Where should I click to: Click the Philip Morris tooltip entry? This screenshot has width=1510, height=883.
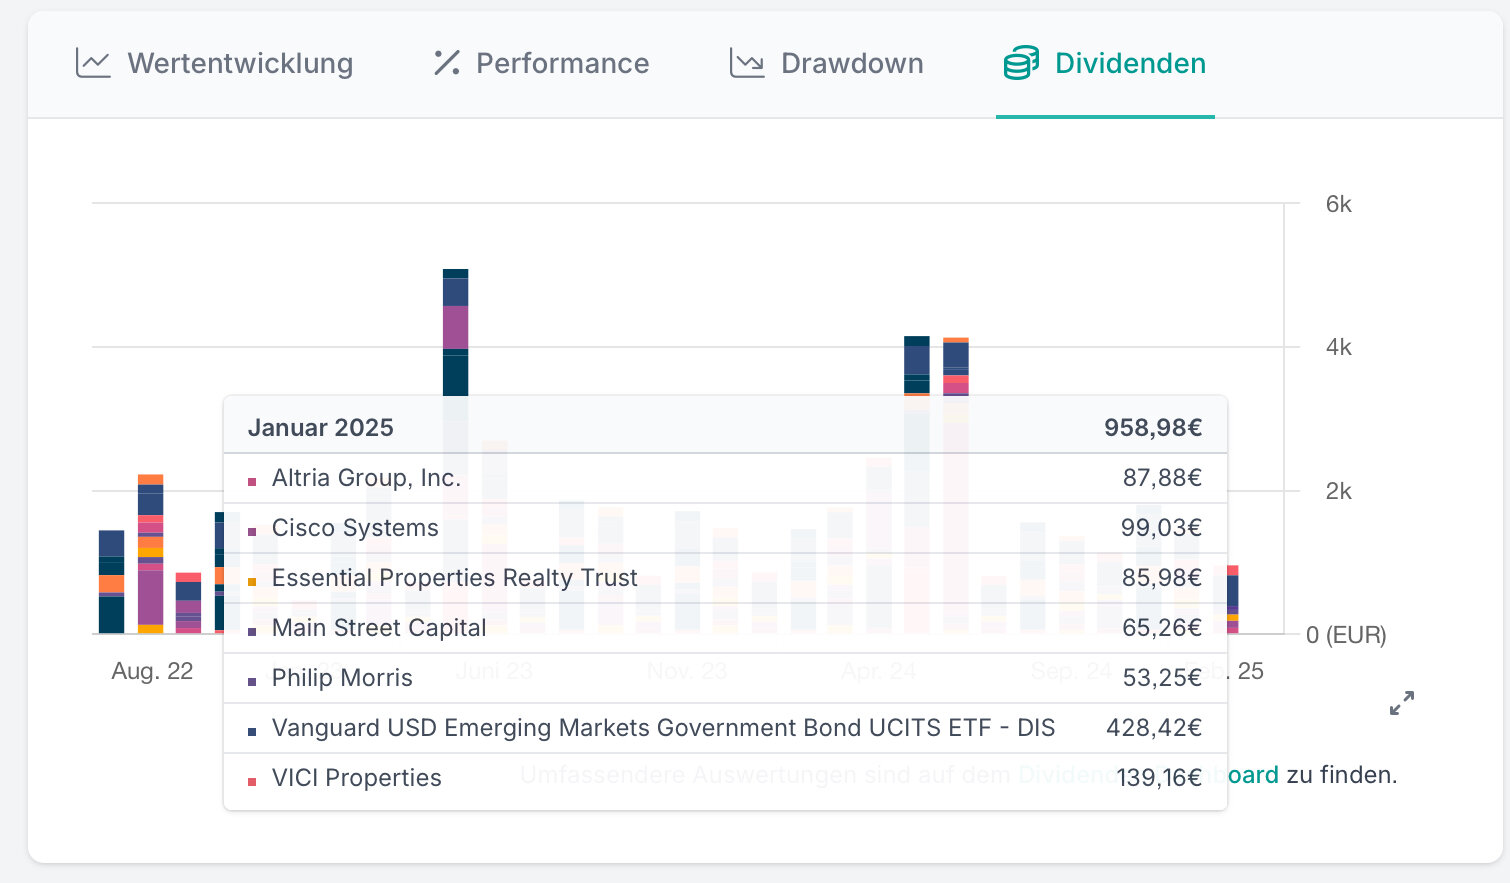click(342, 678)
